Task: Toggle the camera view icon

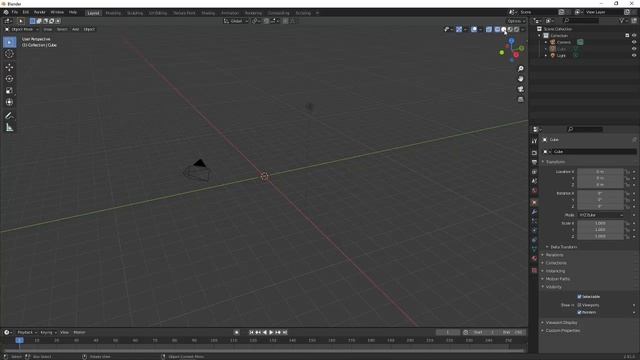Action: click(520, 89)
